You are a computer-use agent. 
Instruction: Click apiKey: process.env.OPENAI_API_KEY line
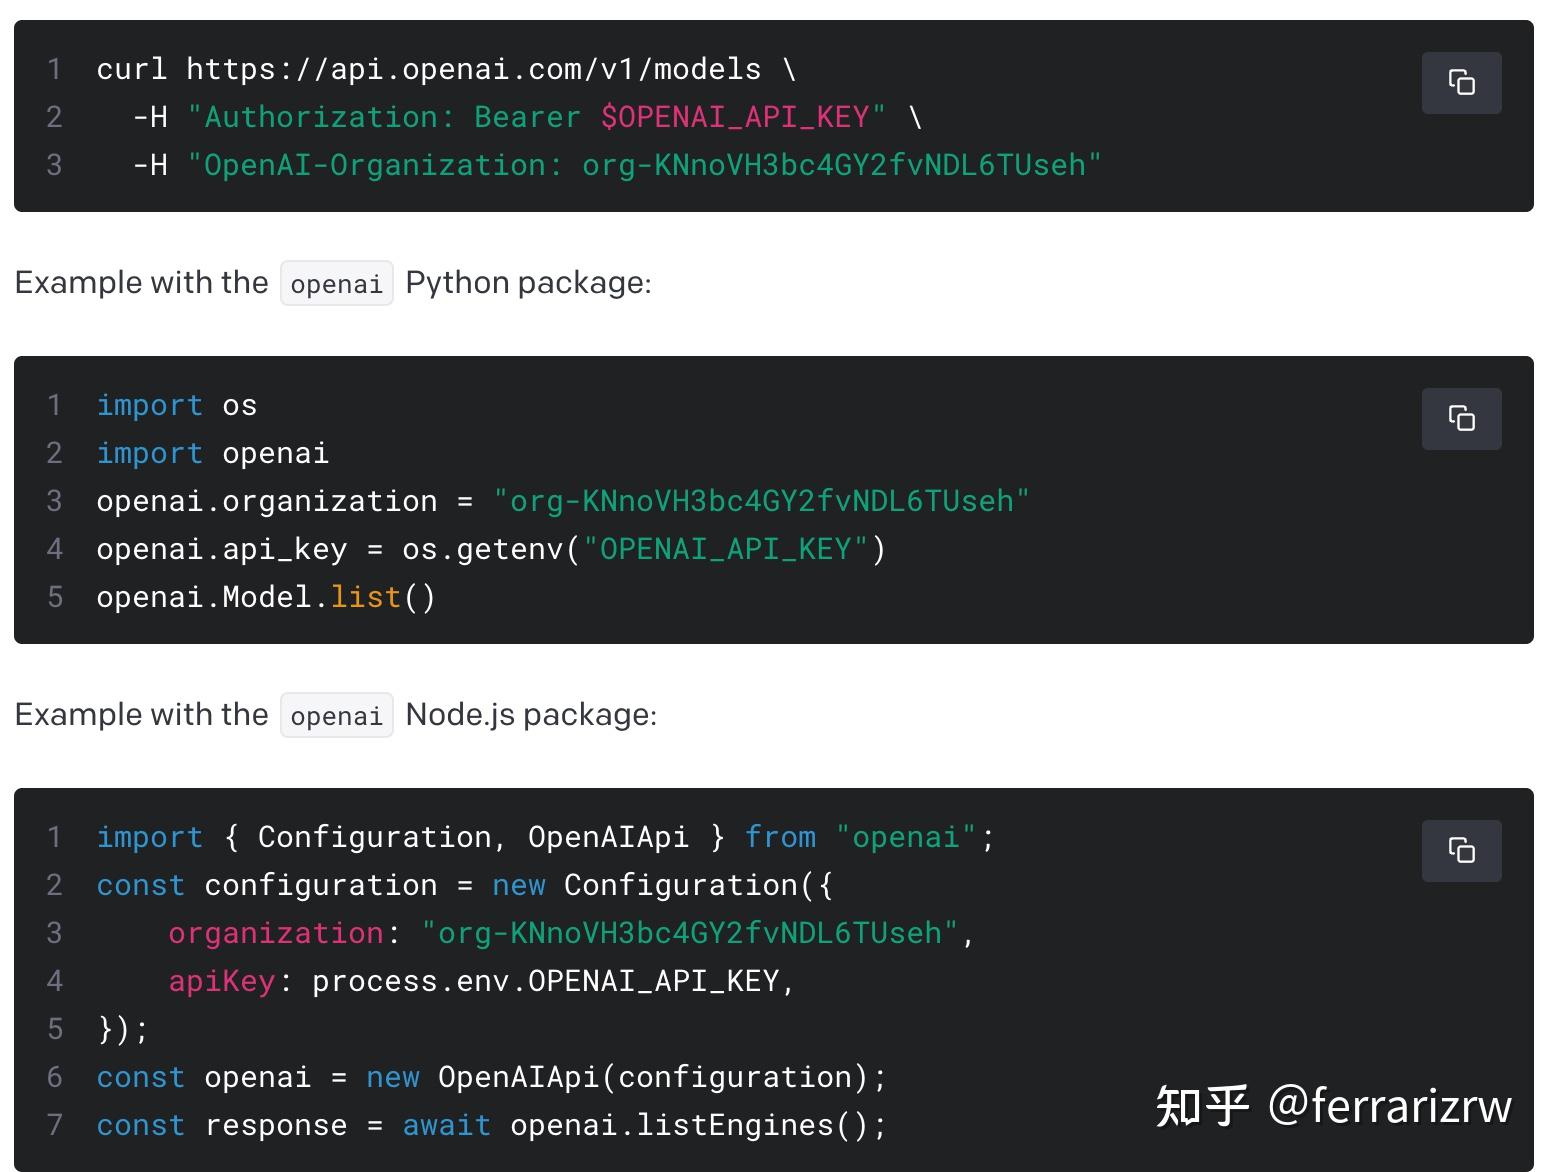482,981
